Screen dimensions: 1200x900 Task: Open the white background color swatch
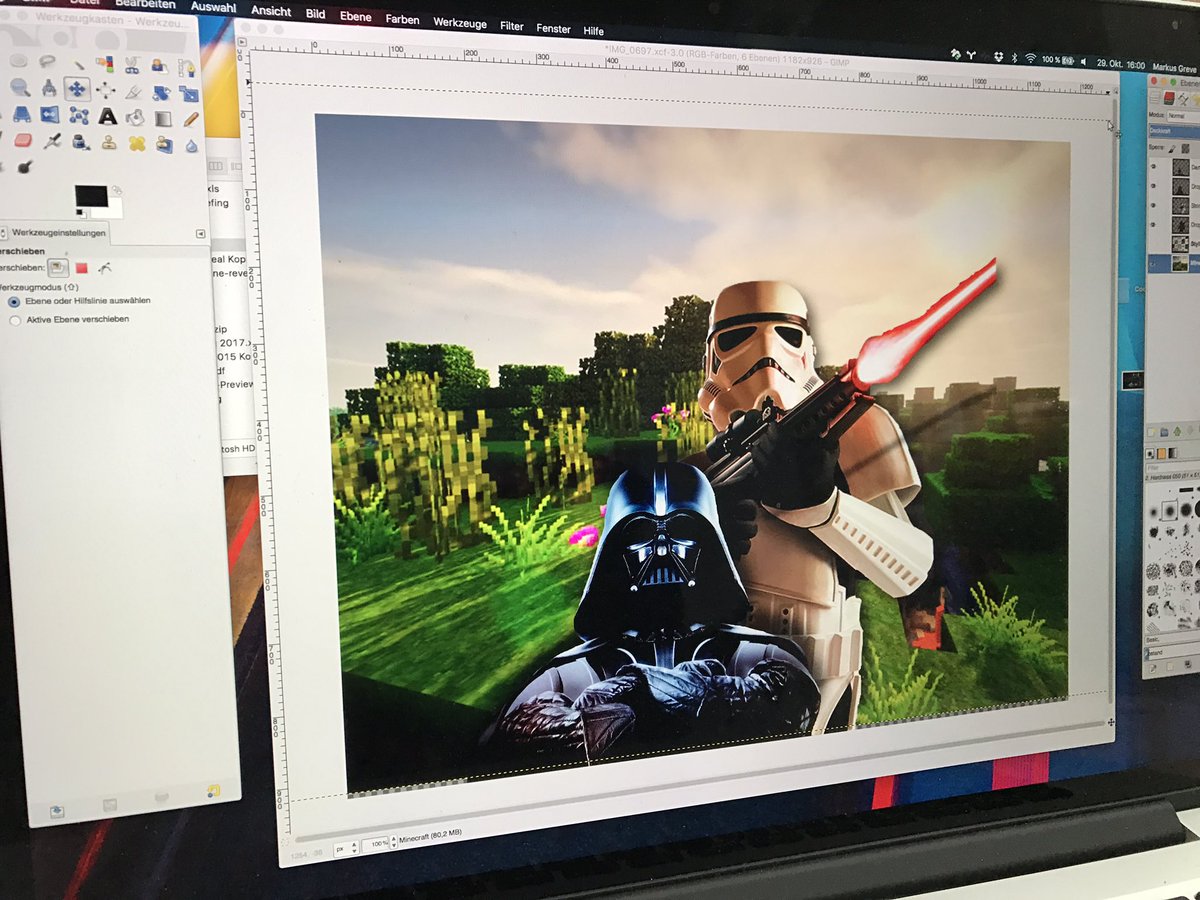112,210
